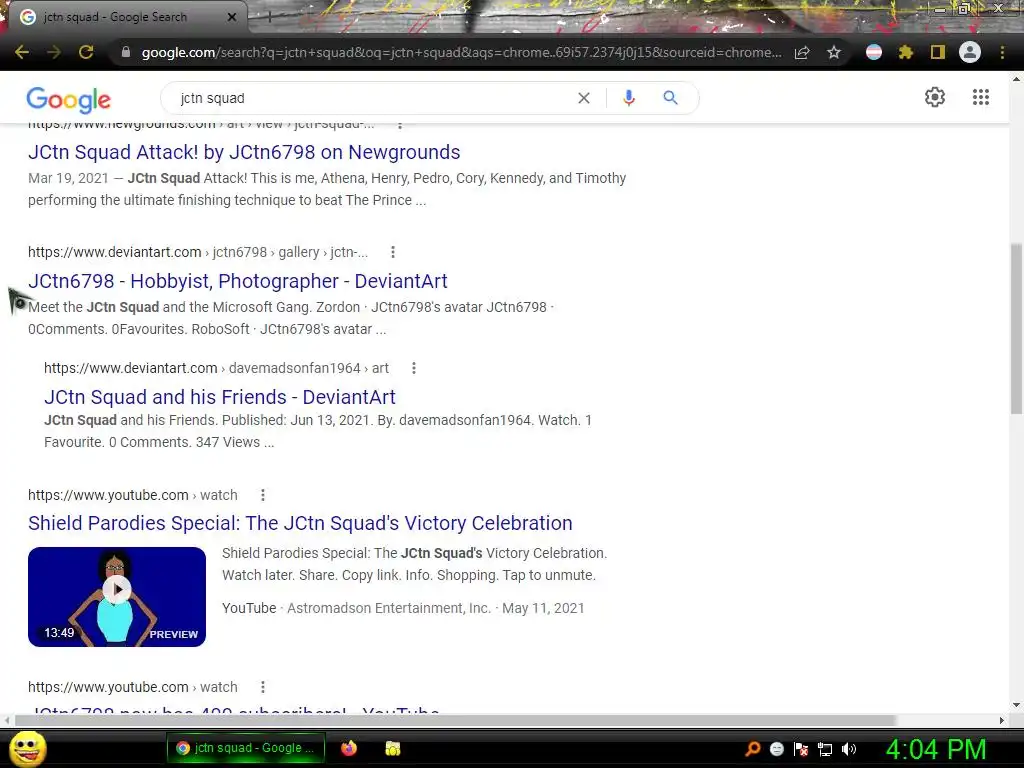Go to Google homepage via logo

69,99
